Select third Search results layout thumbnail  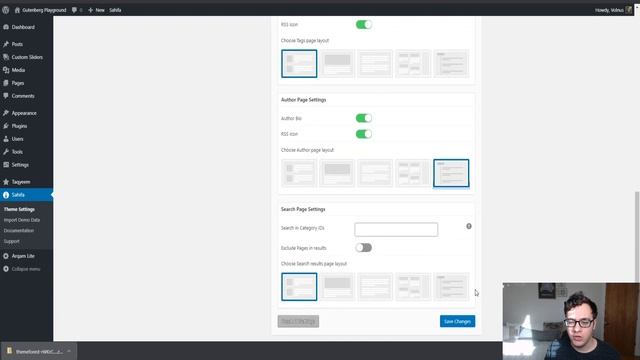pos(375,287)
